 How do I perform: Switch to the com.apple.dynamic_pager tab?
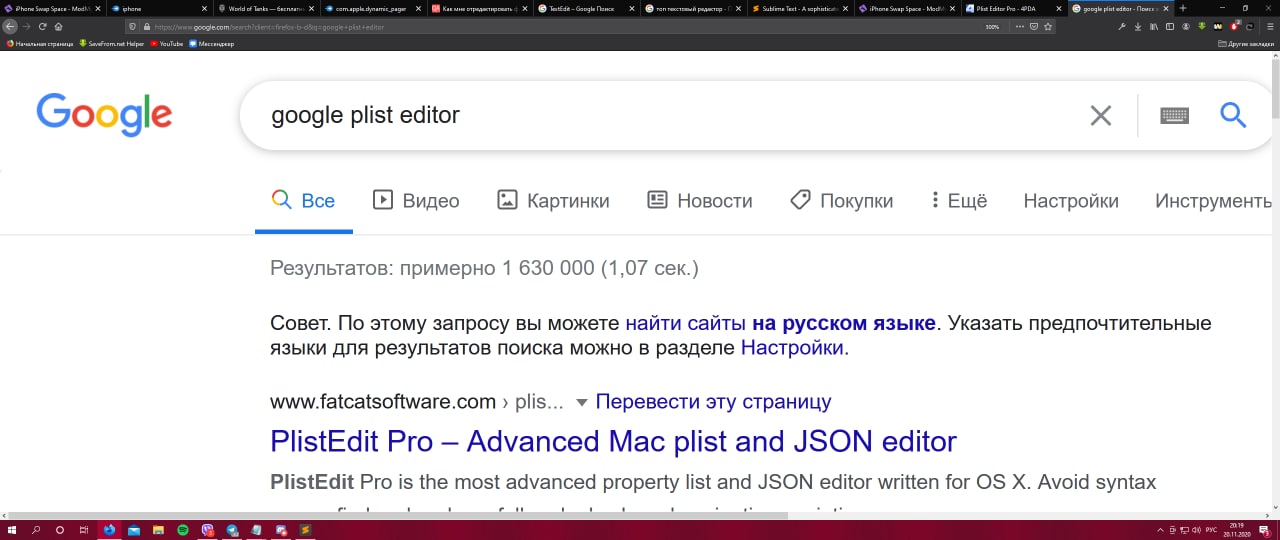[373, 8]
